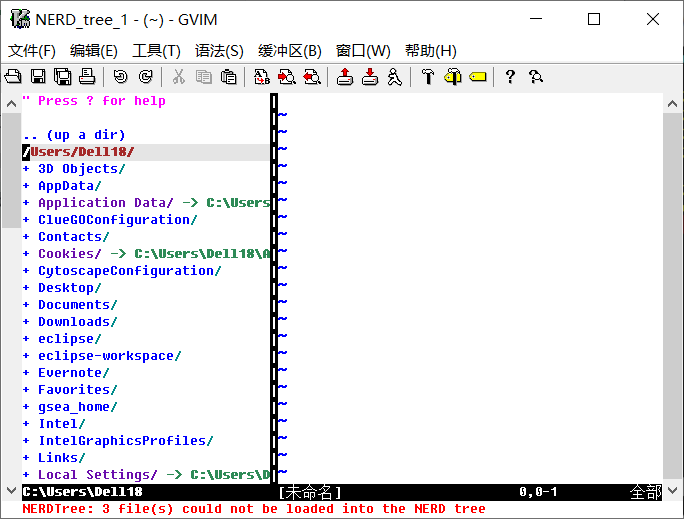Click the Make hammer icon
Viewport: 684px width, 519px height.
(428, 77)
